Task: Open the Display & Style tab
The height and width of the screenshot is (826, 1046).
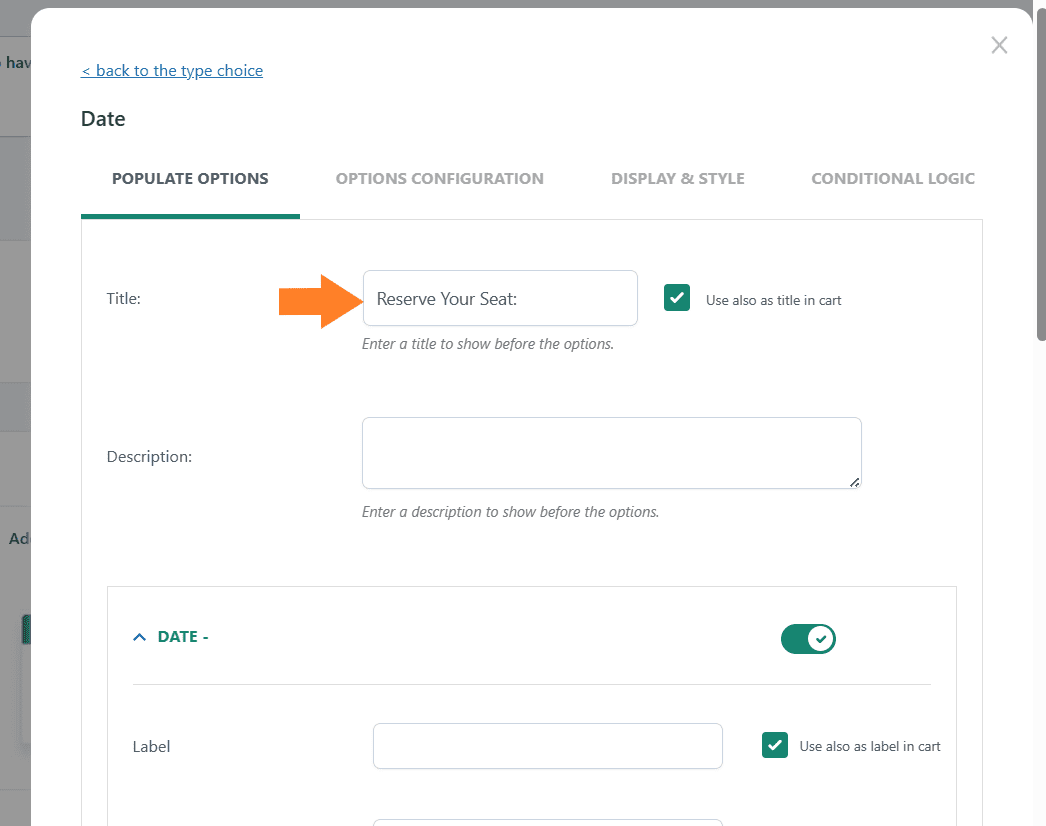Action: pos(678,179)
